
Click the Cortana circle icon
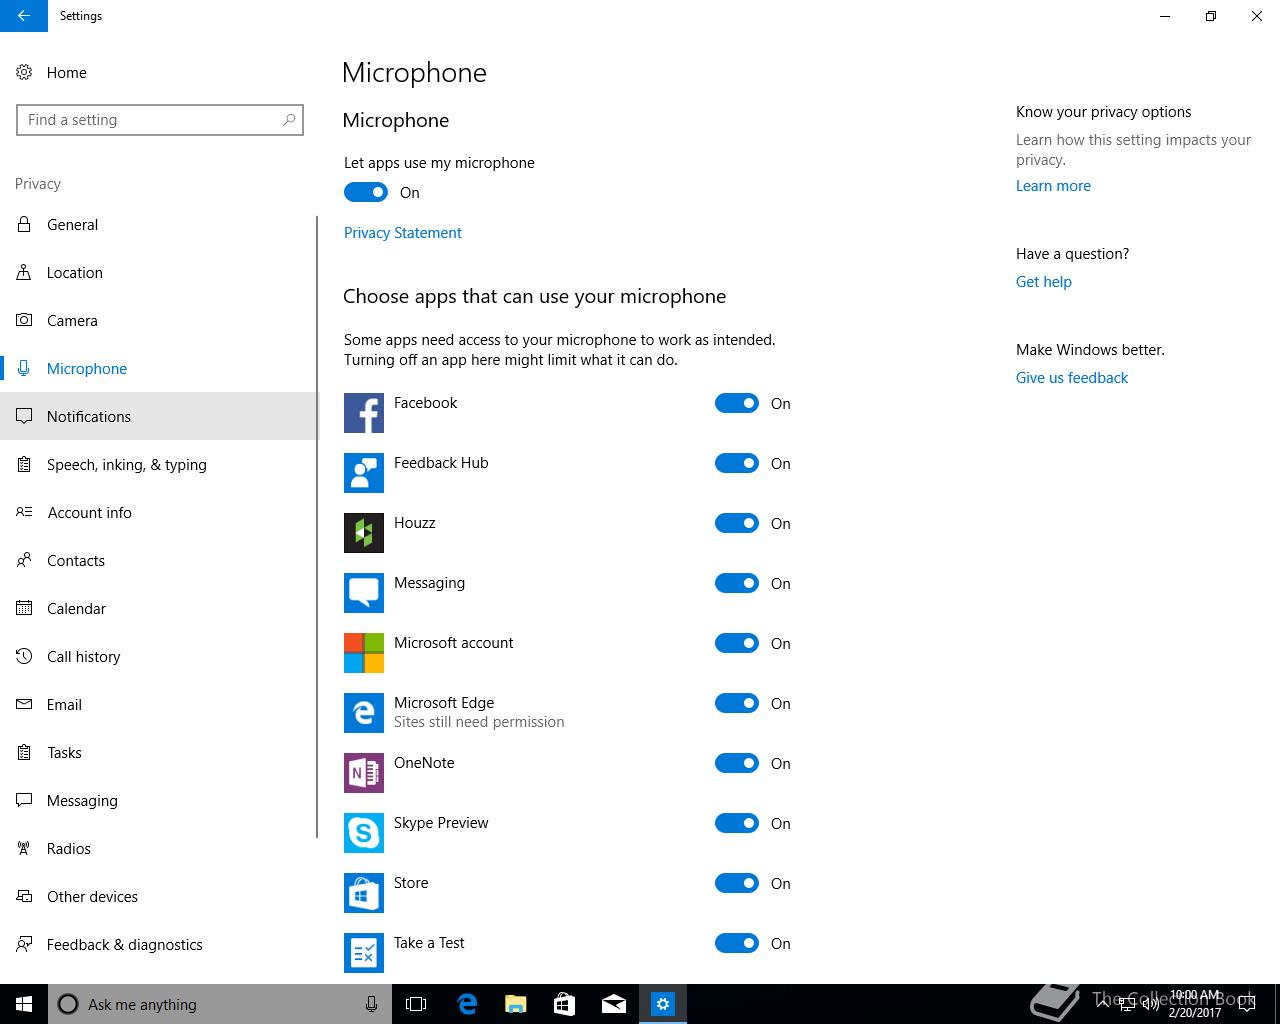(x=68, y=1004)
